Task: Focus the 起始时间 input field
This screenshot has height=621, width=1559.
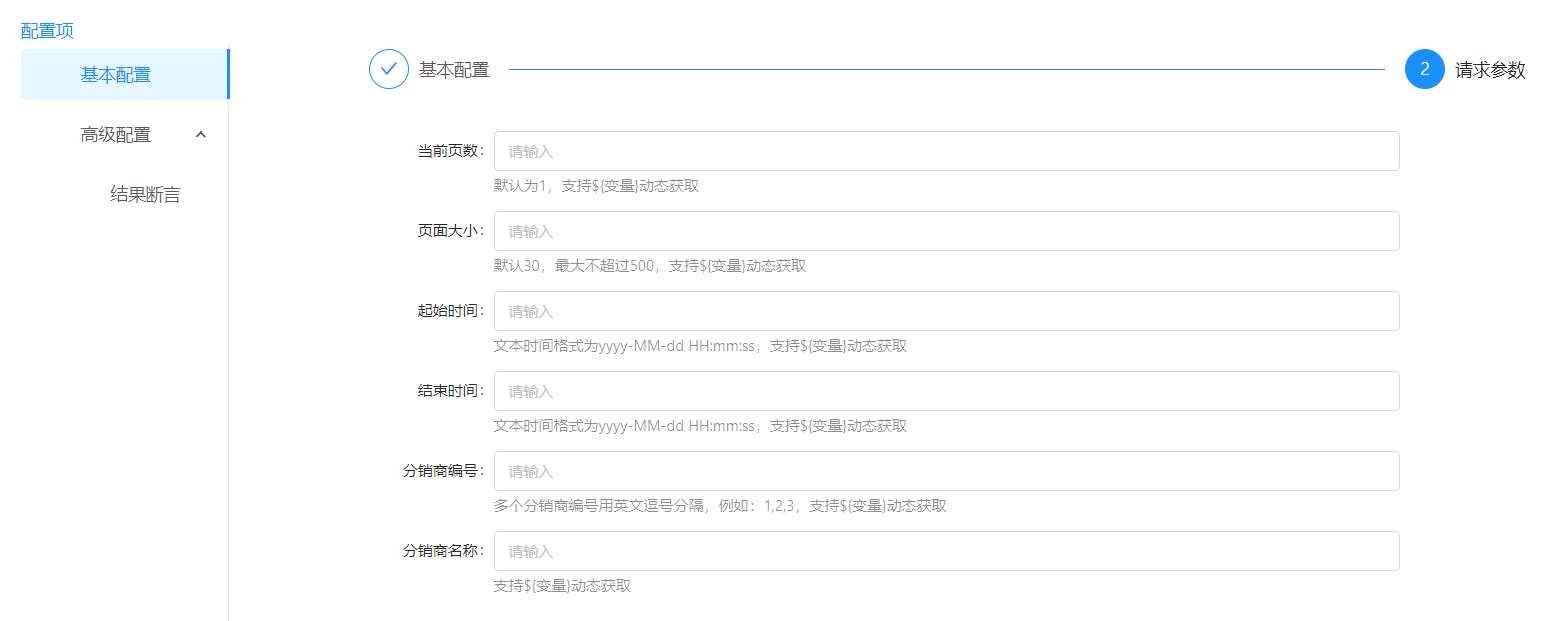Action: [x=946, y=311]
